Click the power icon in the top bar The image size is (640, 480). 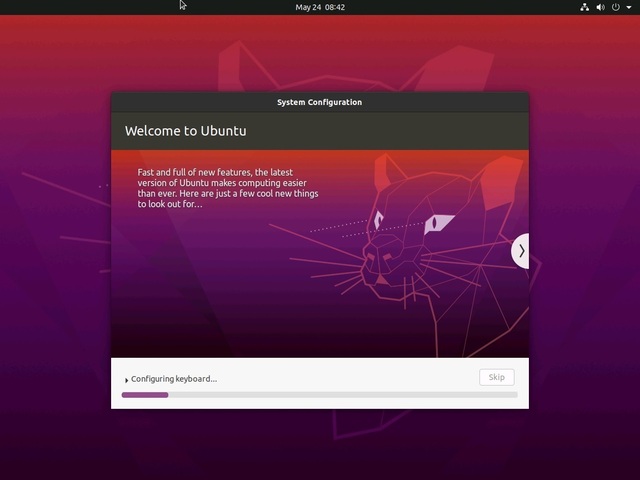coord(616,7)
